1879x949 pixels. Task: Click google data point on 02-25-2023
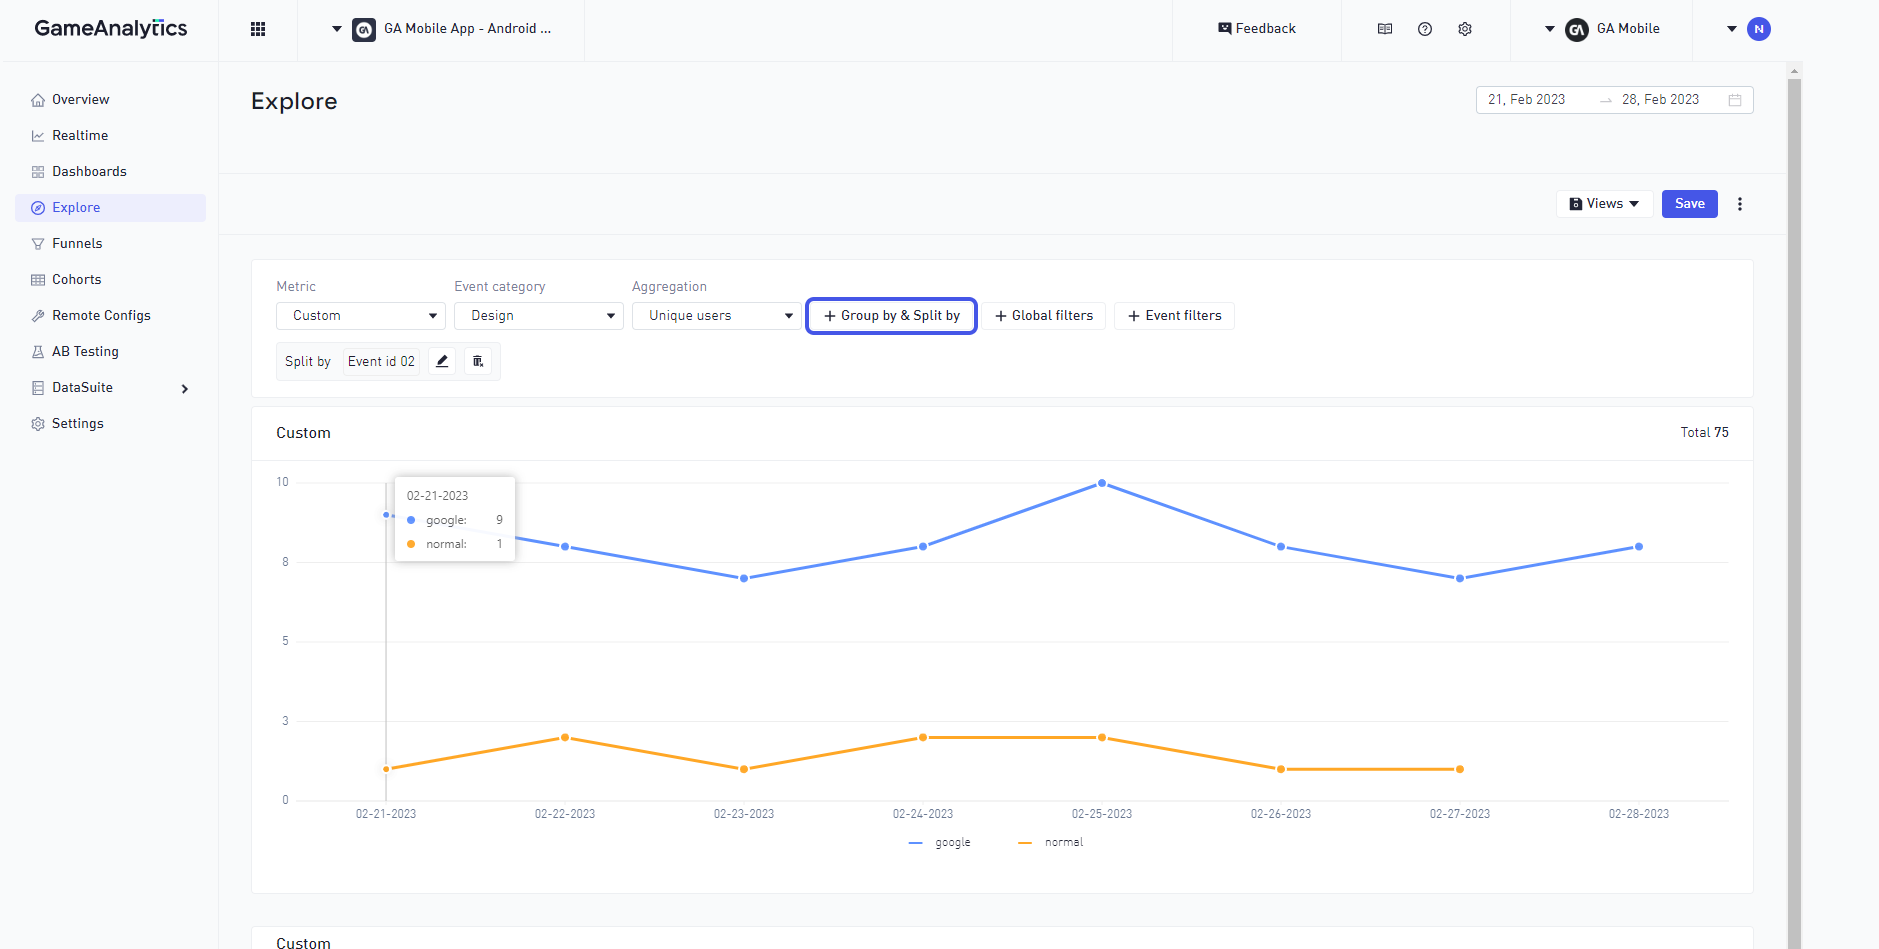click(1102, 483)
